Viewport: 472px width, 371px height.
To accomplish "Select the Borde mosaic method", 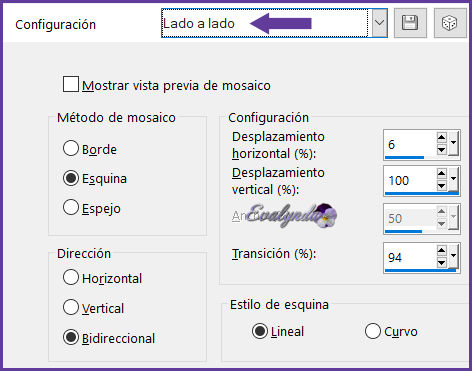I will (71, 149).
